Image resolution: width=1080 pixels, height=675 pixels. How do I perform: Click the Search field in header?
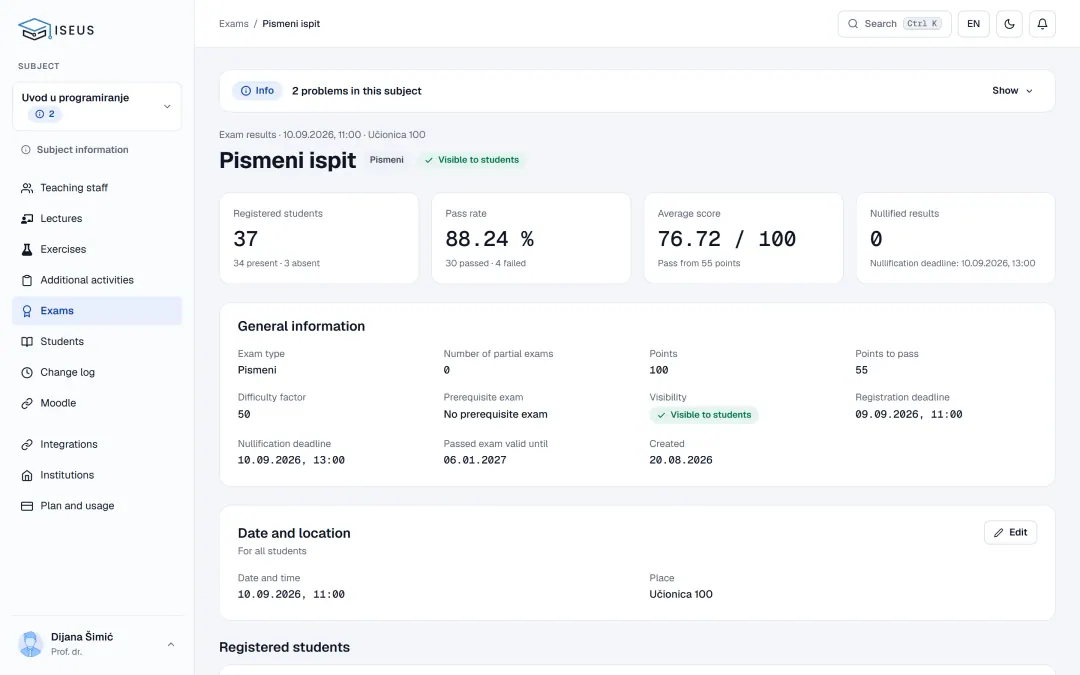894,24
